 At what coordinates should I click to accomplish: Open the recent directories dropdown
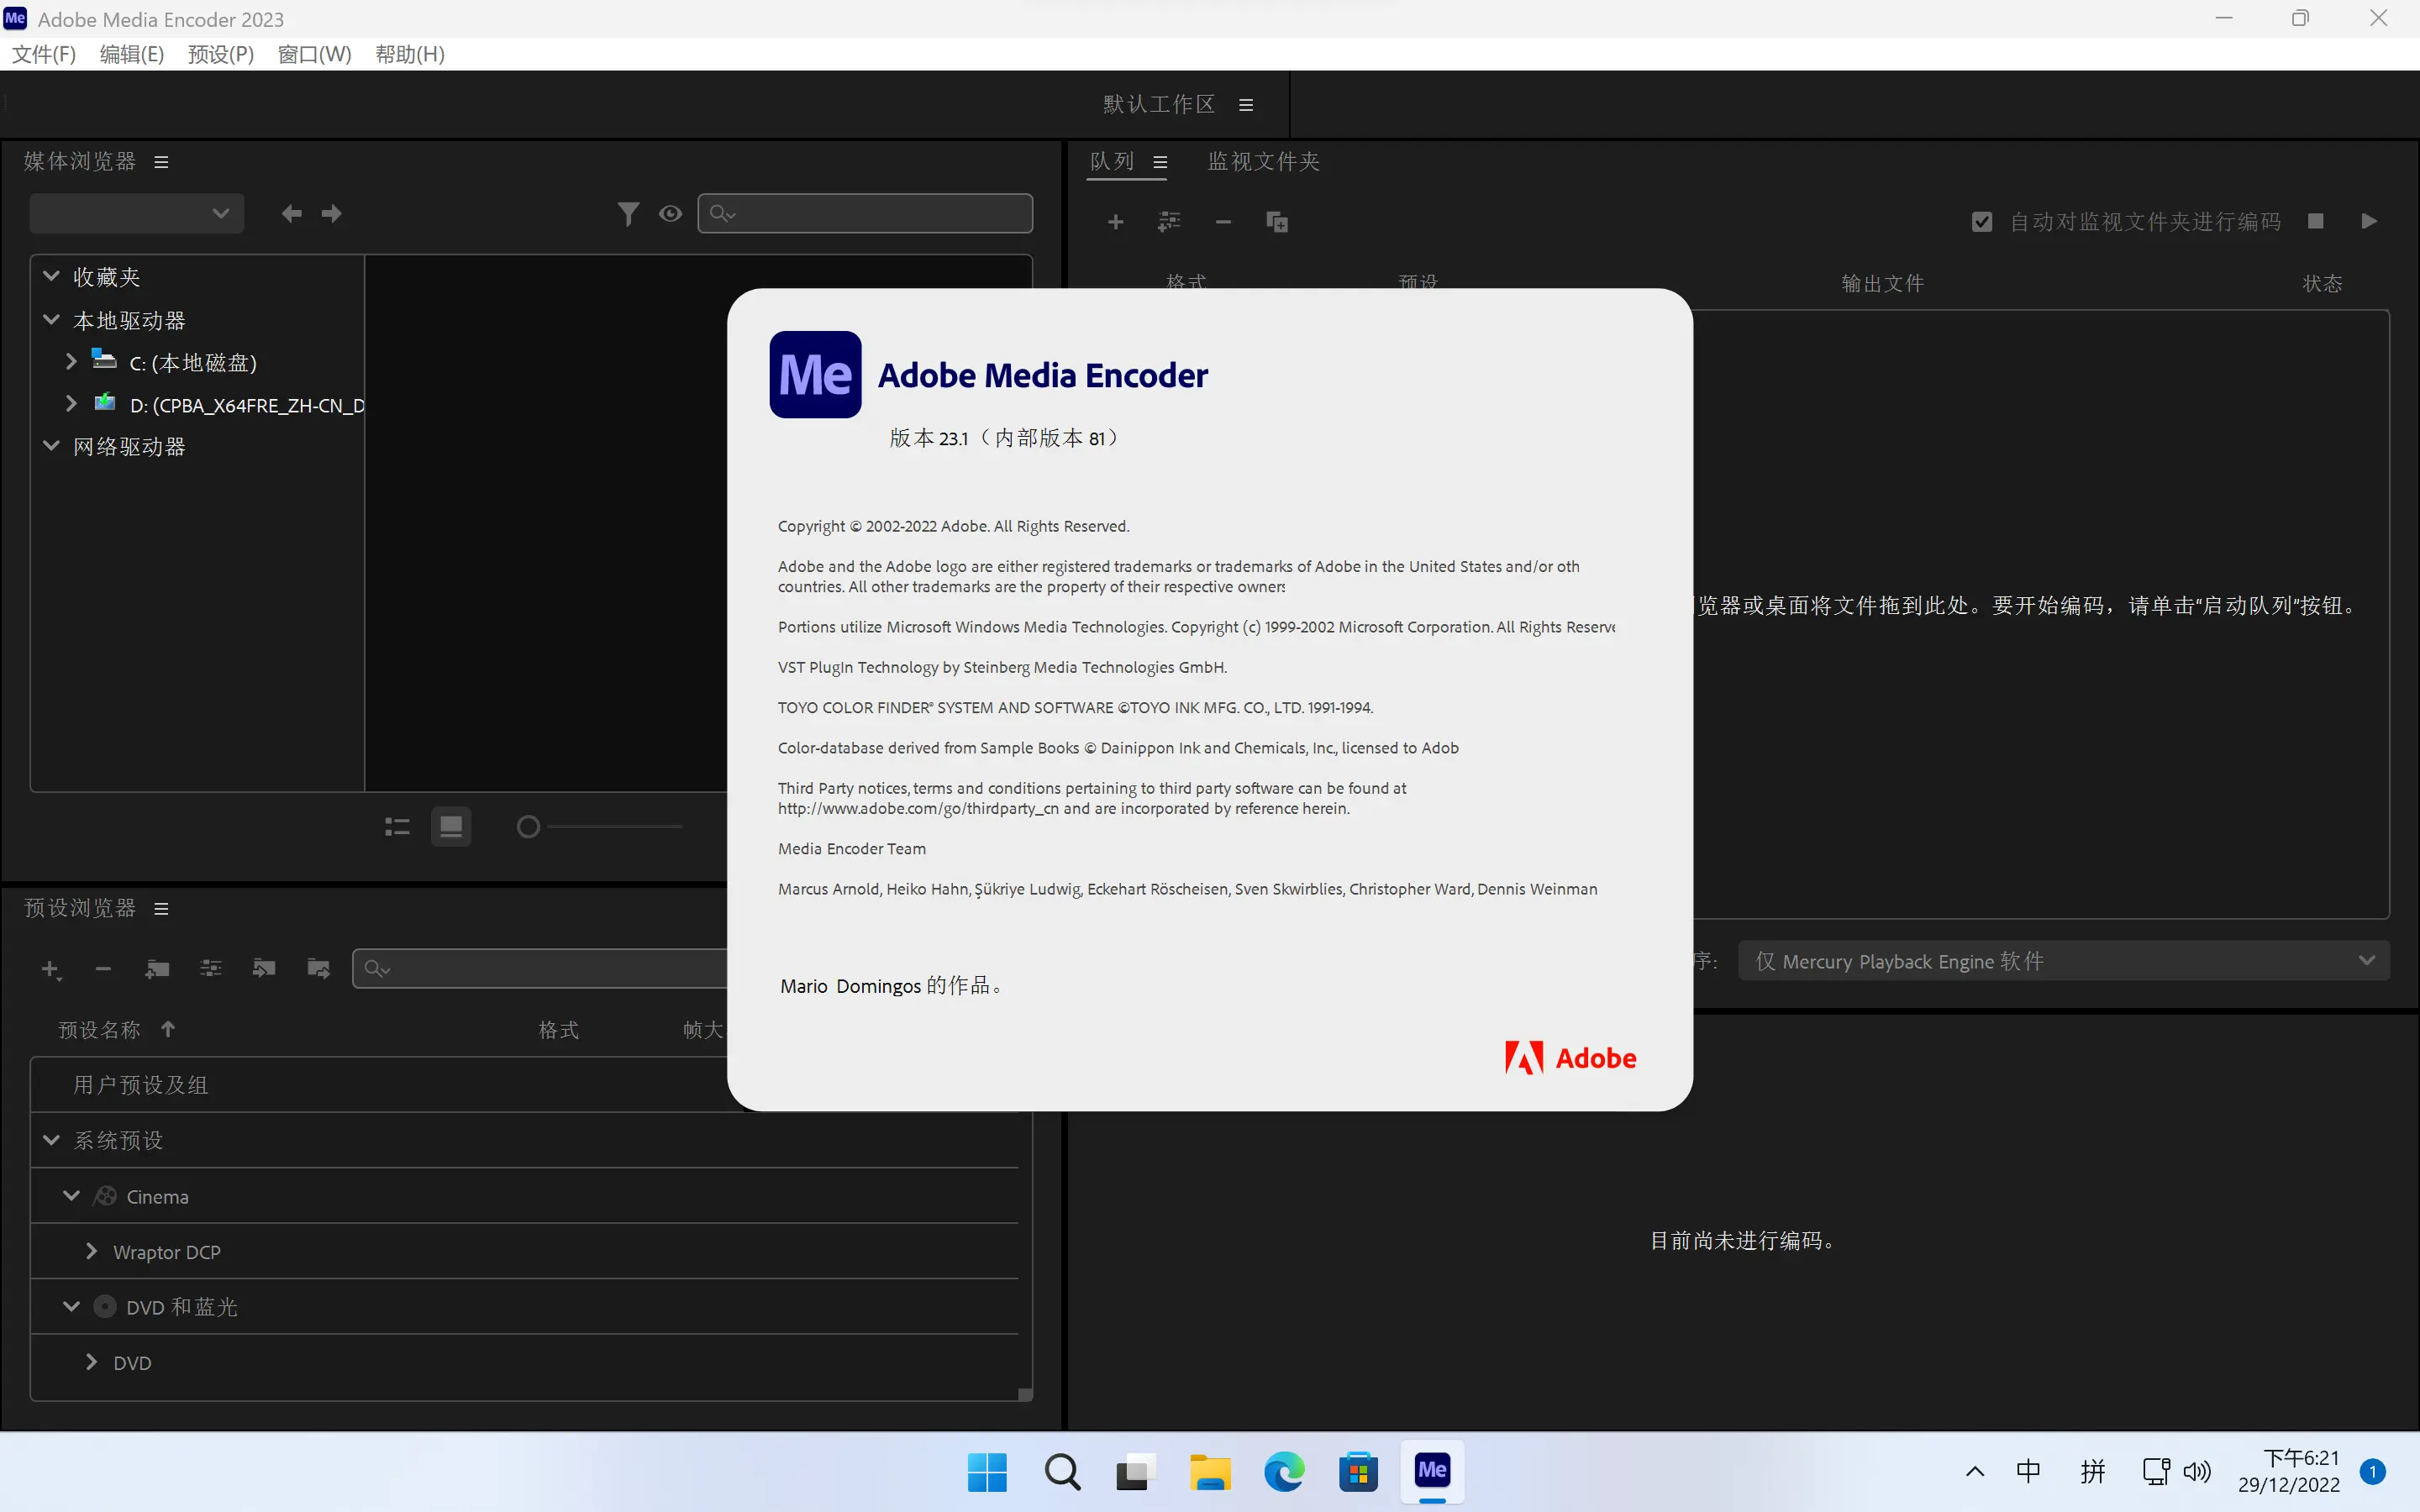(137, 213)
